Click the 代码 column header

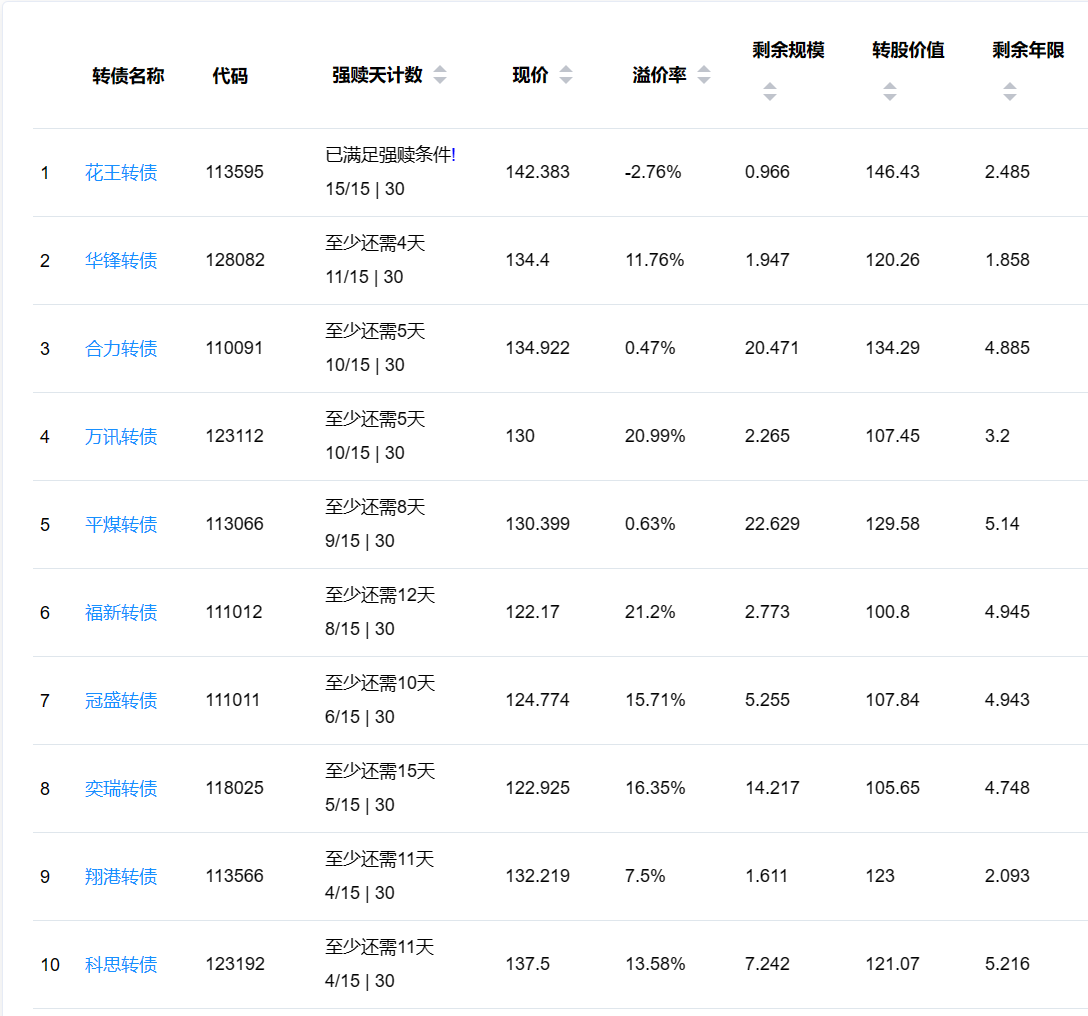[x=230, y=76]
